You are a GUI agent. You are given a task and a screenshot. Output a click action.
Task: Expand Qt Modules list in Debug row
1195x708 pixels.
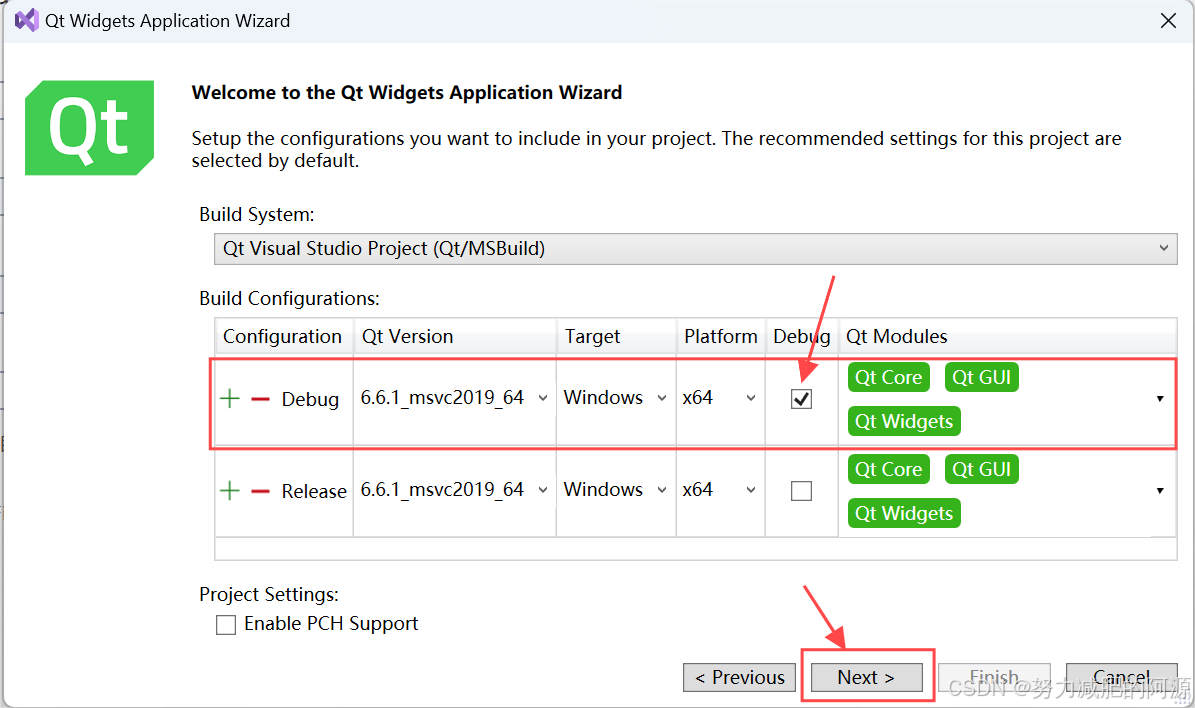(x=1160, y=399)
